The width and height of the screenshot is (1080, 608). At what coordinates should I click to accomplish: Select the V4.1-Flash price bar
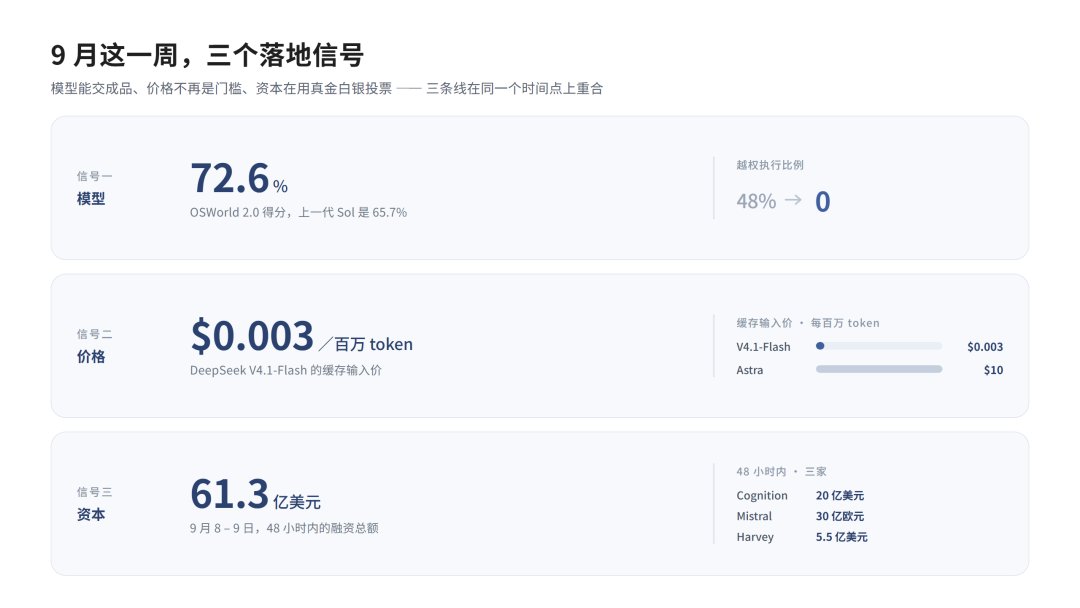879,346
